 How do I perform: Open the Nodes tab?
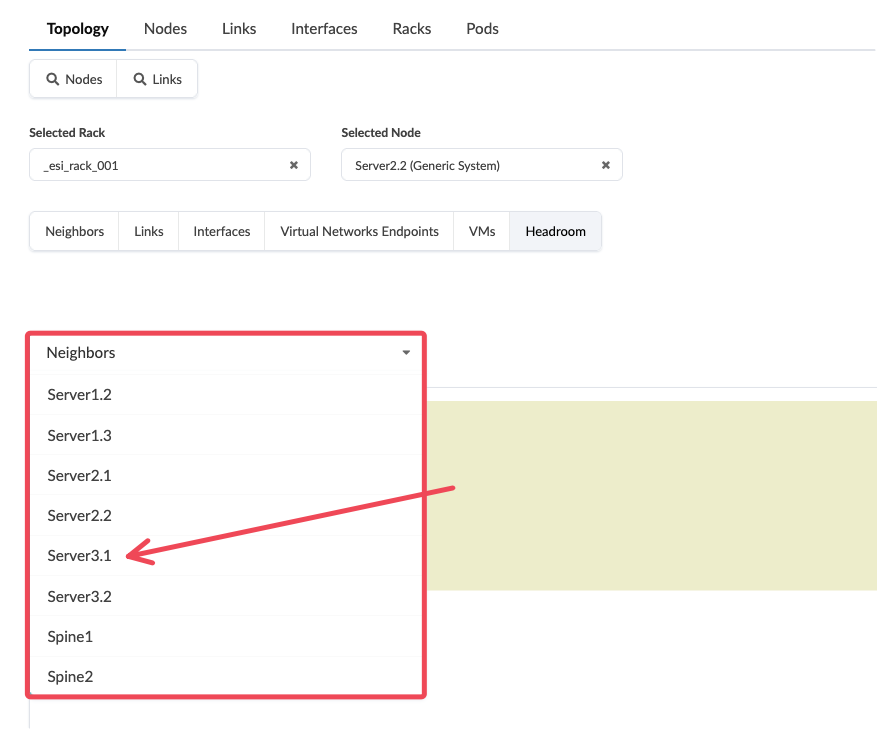[x=165, y=28]
